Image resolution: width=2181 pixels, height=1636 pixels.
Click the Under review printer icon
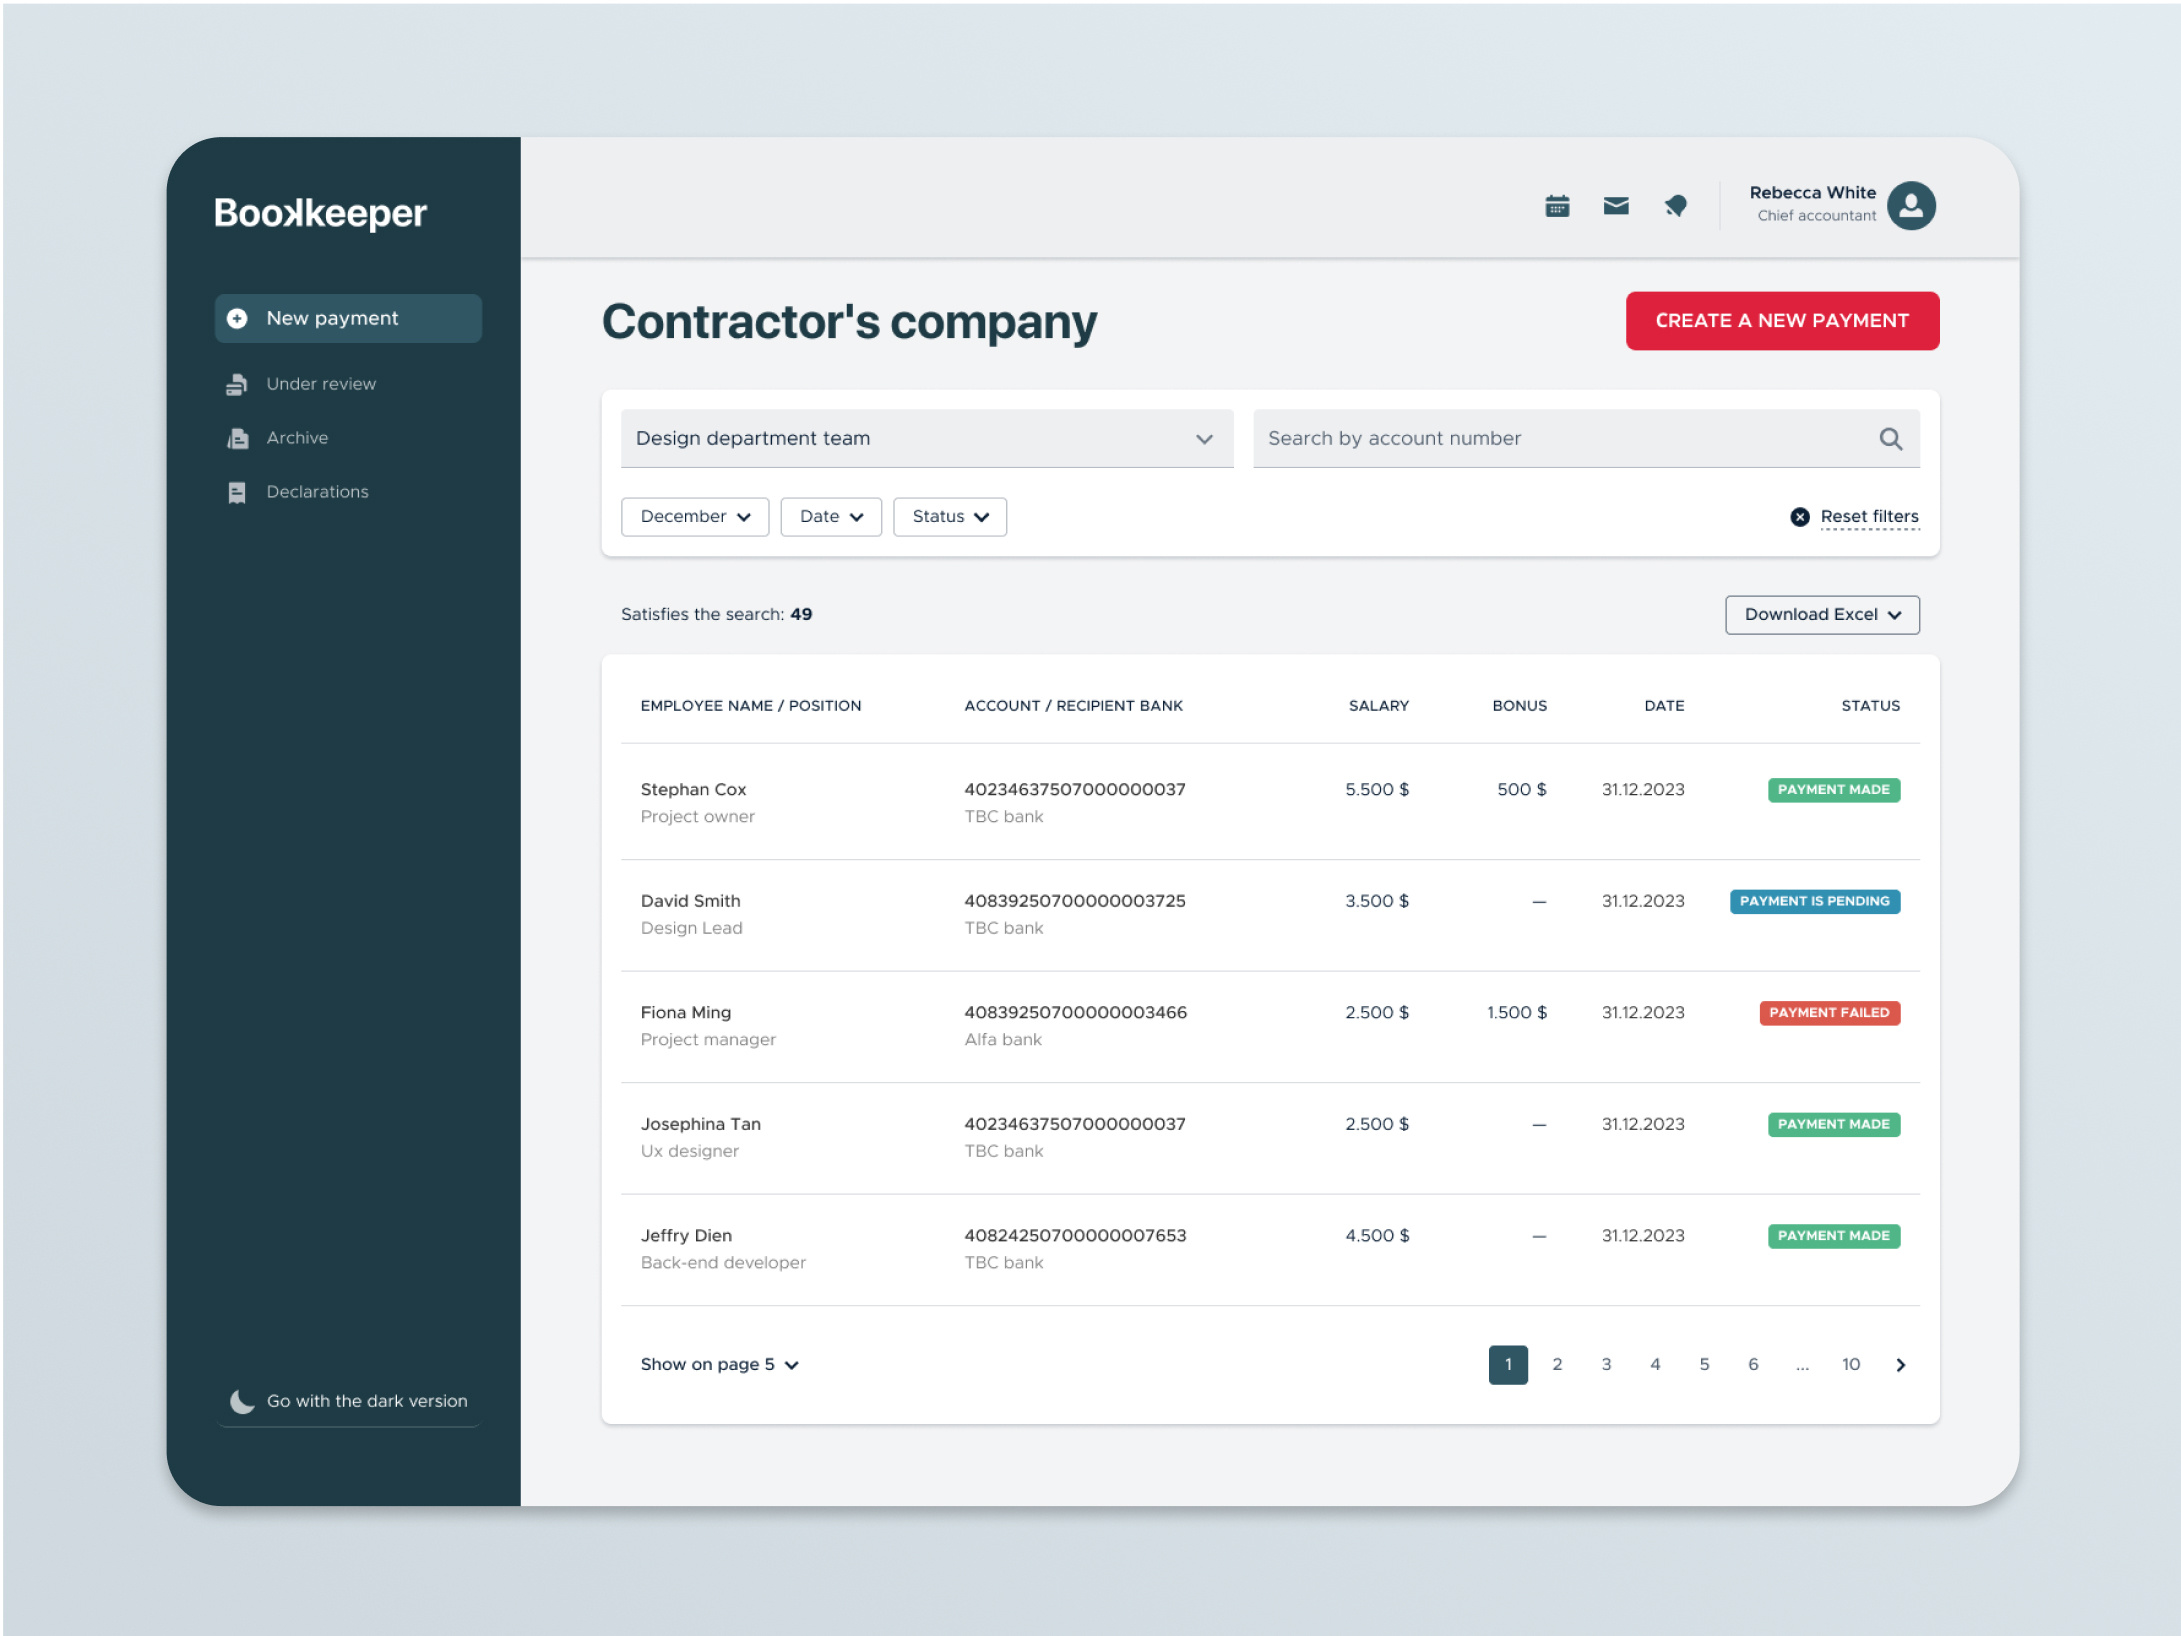237,383
